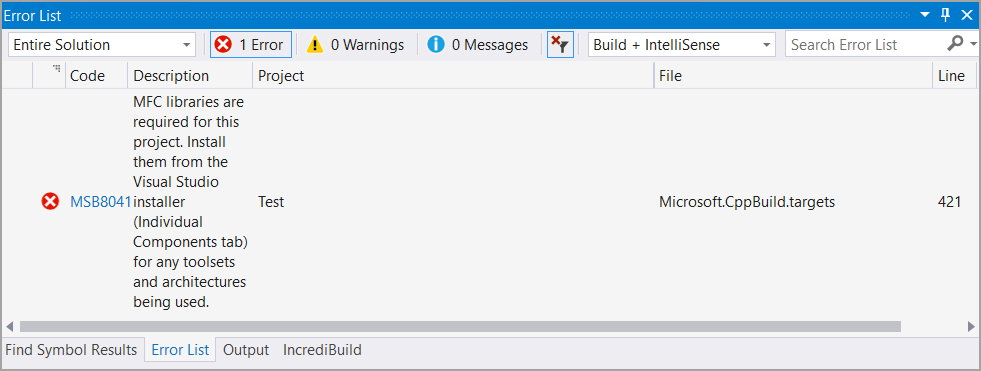Image resolution: width=981 pixels, height=371 pixels.
Task: Open MSB8041 error code link
Action: 101,201
